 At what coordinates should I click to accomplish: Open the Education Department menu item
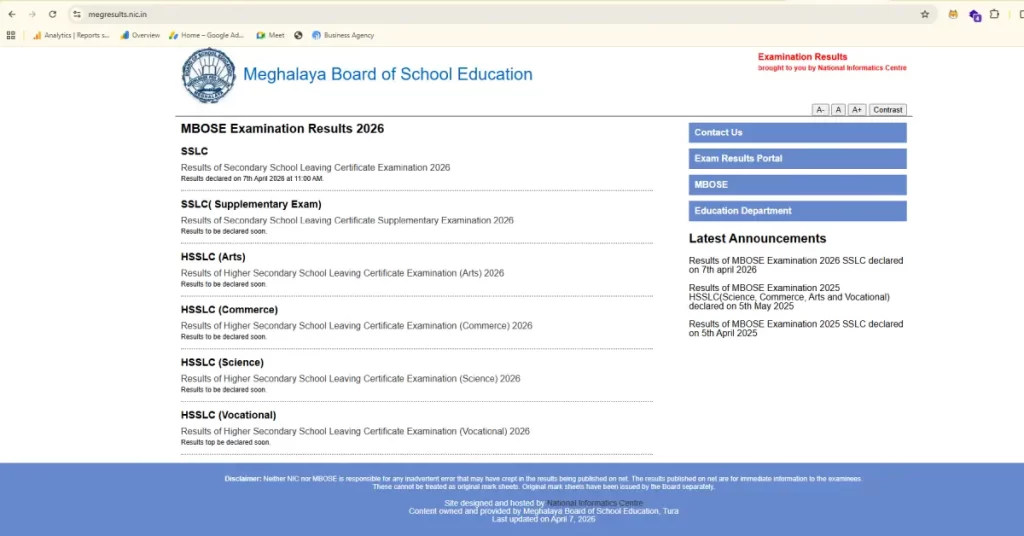click(797, 211)
